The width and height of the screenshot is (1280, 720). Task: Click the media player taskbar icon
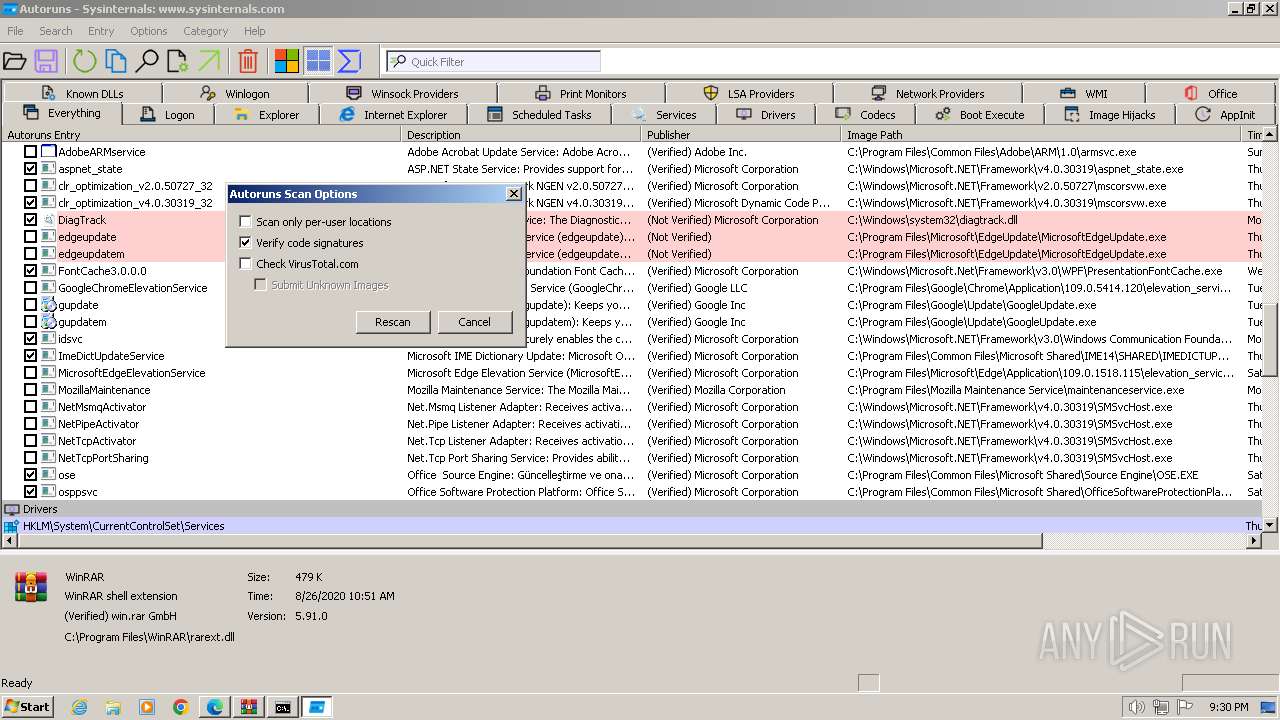point(147,707)
